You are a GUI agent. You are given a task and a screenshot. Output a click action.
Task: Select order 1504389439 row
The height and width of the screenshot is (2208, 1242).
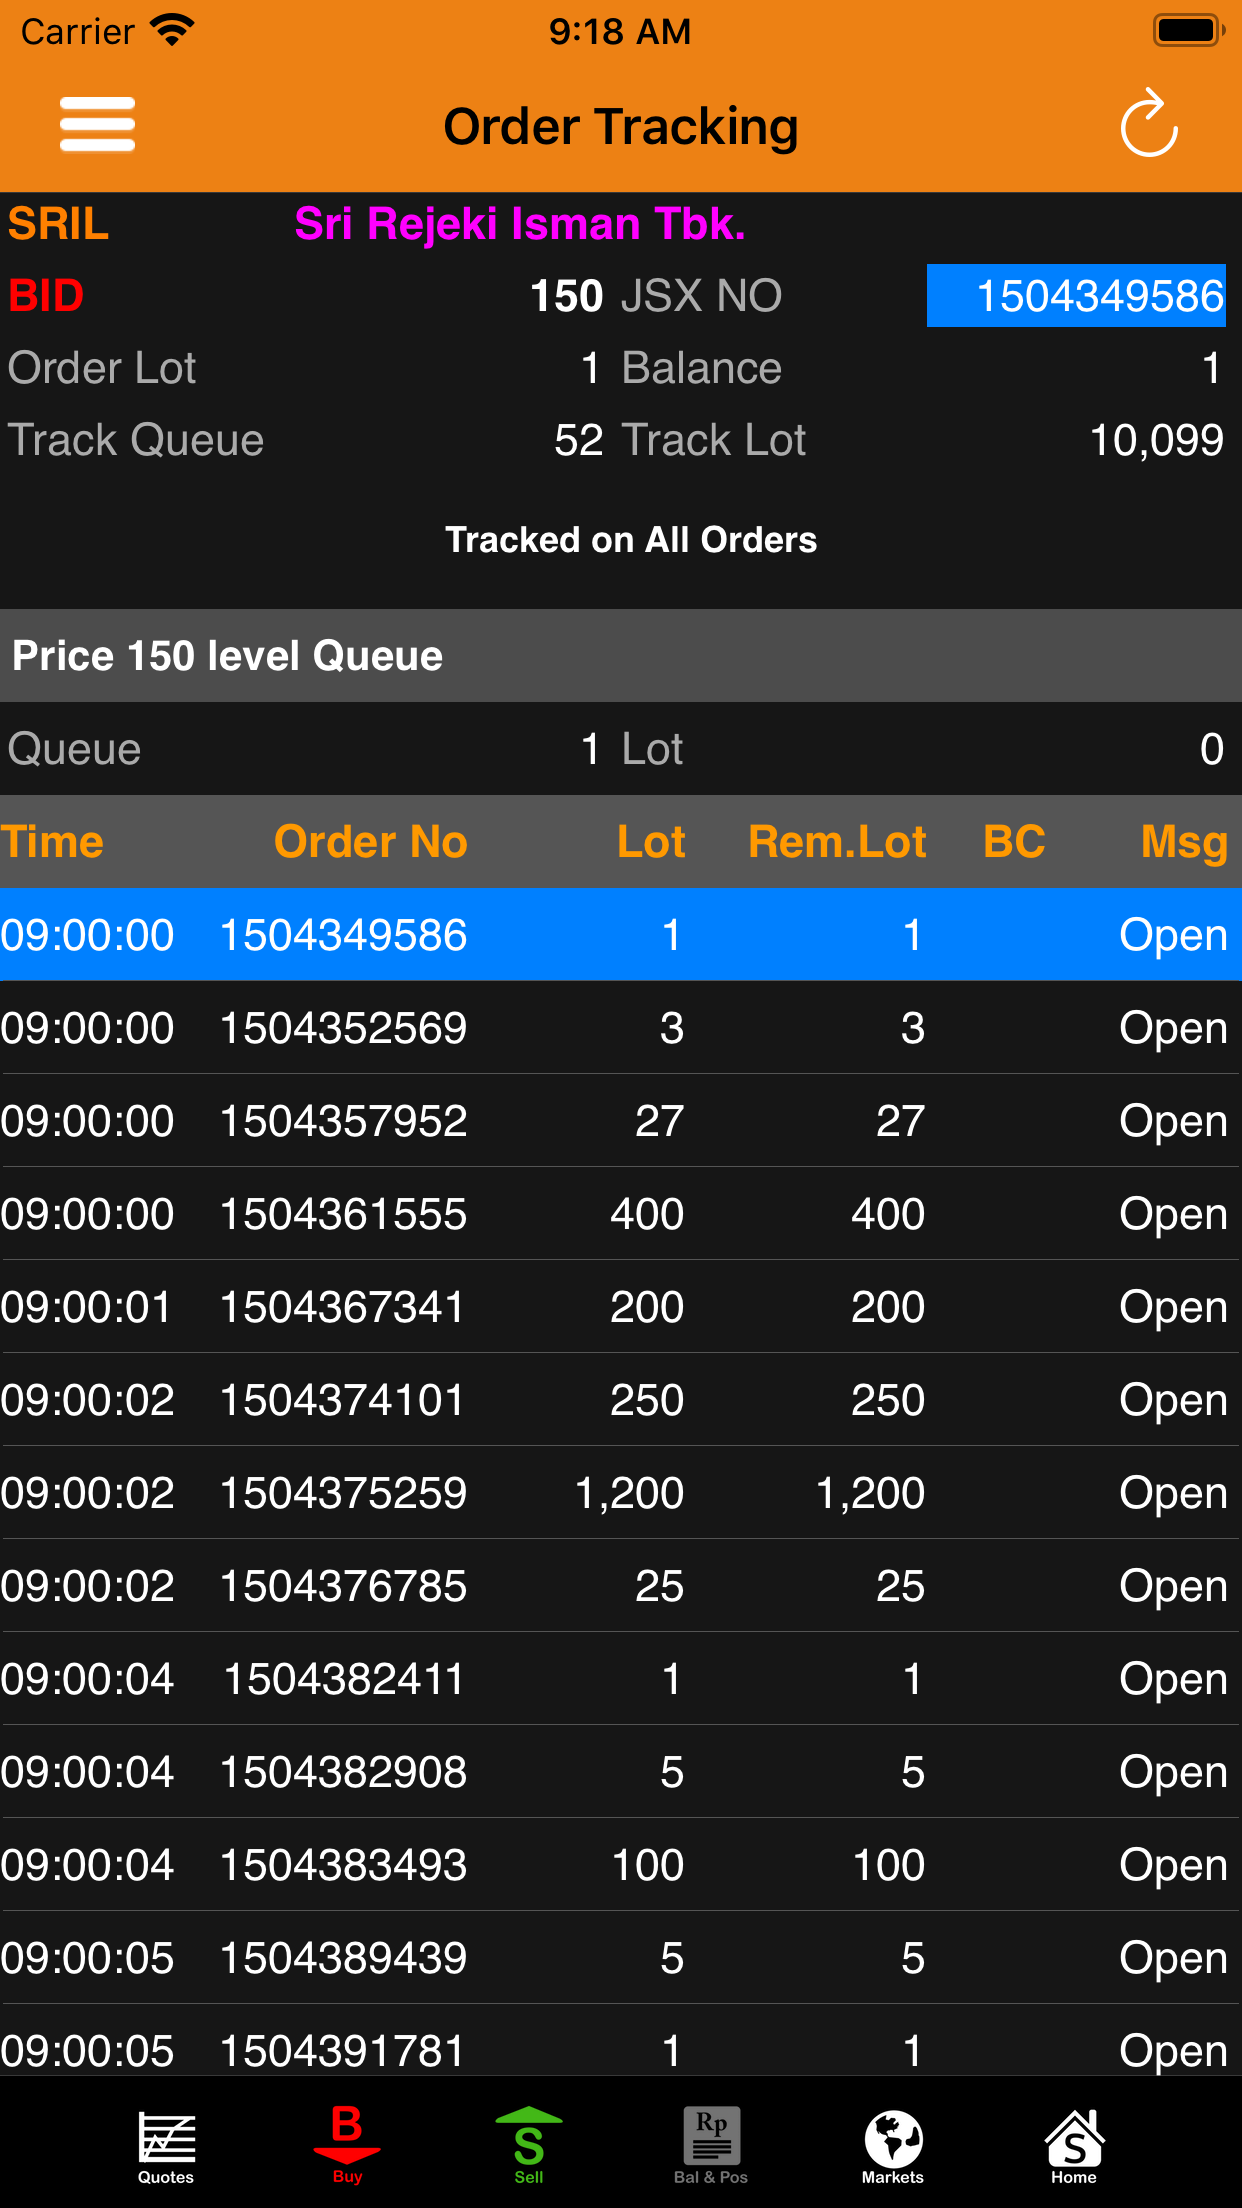point(621,1958)
